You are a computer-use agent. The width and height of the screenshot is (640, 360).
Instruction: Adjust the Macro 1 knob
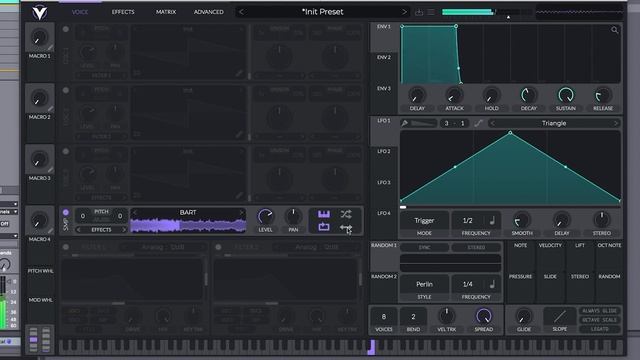(39, 38)
